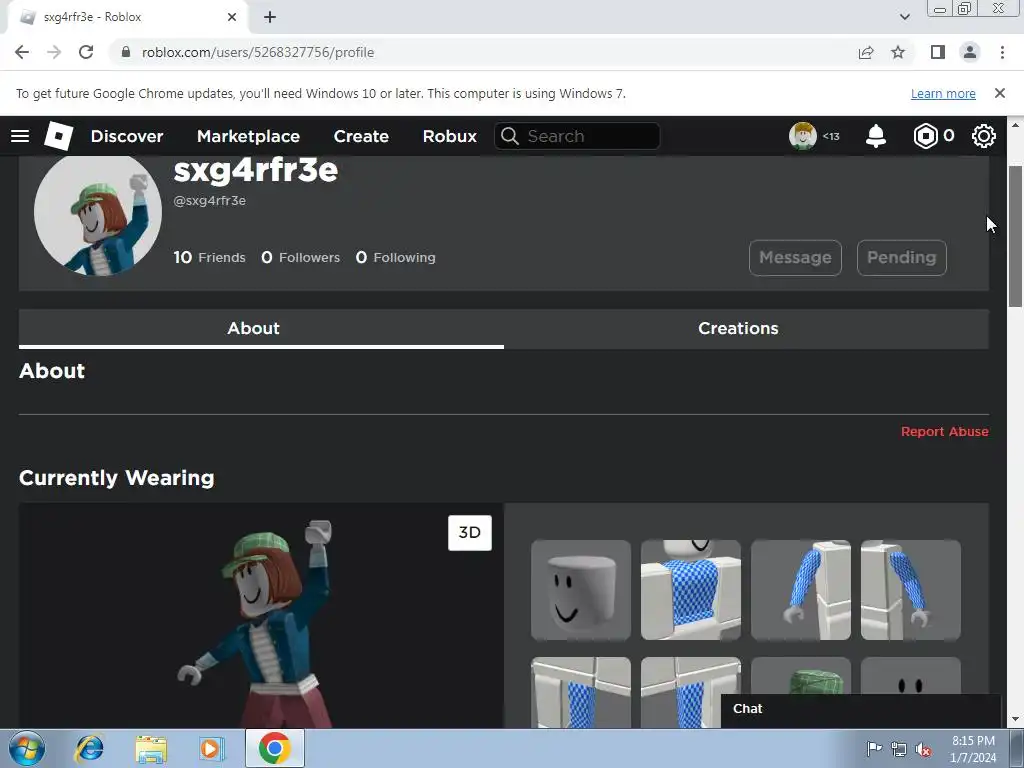Click the page vertical scrollbar thumb

(x=1016, y=236)
